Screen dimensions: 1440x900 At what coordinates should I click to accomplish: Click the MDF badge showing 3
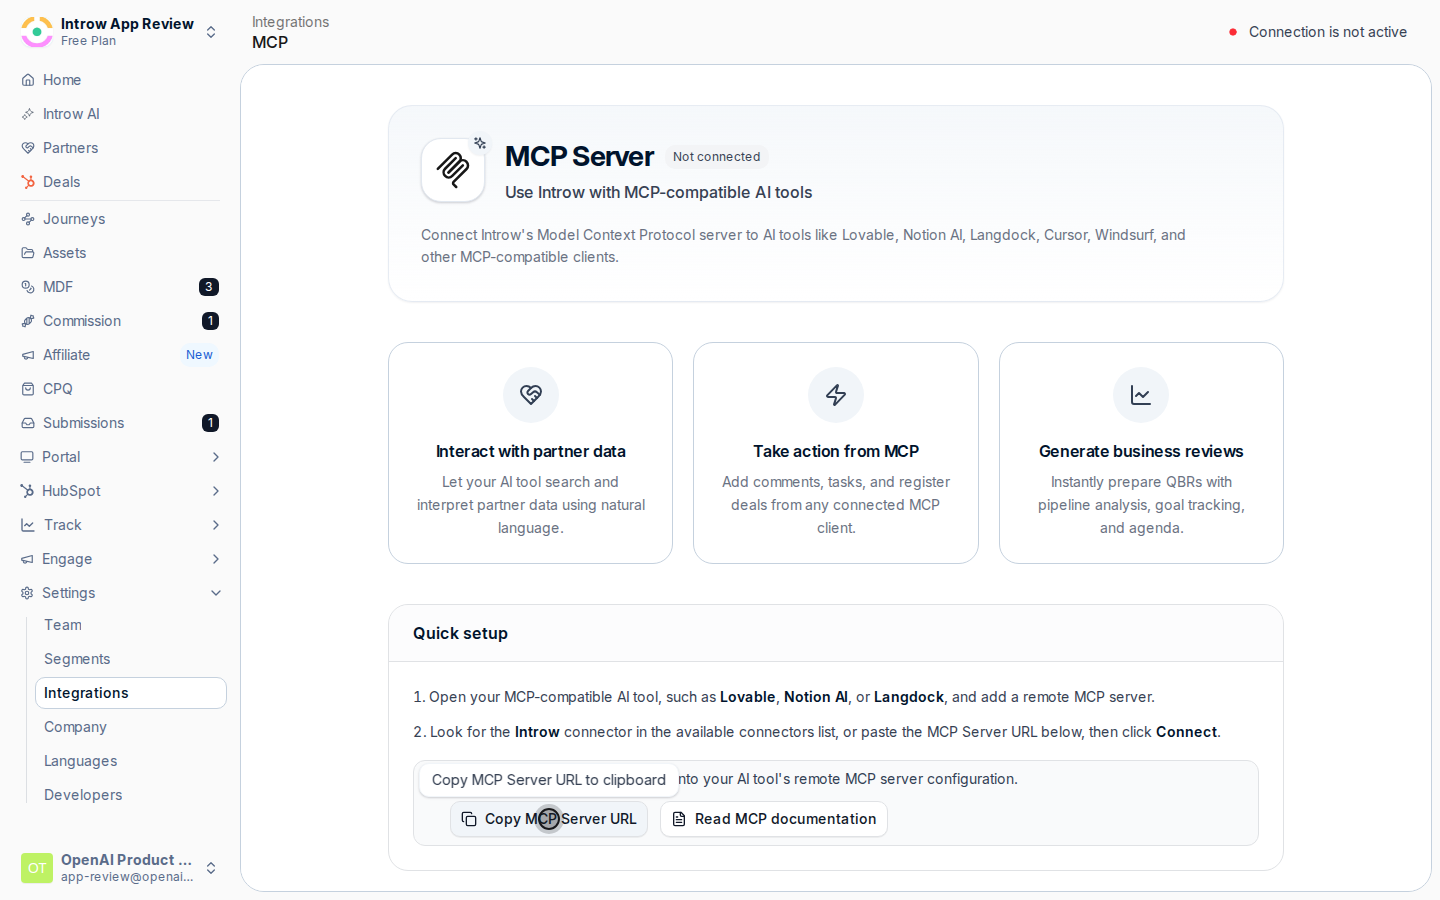click(209, 287)
